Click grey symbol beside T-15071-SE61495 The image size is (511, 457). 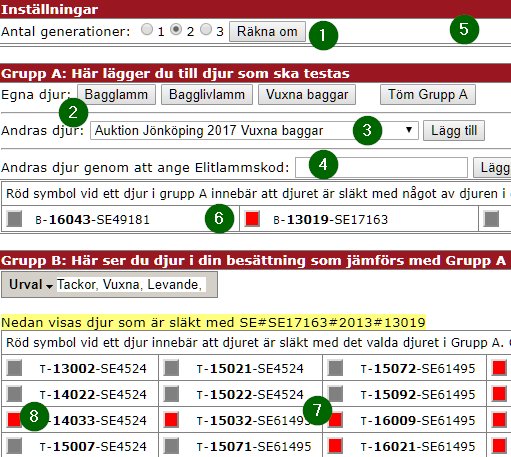[171, 446]
